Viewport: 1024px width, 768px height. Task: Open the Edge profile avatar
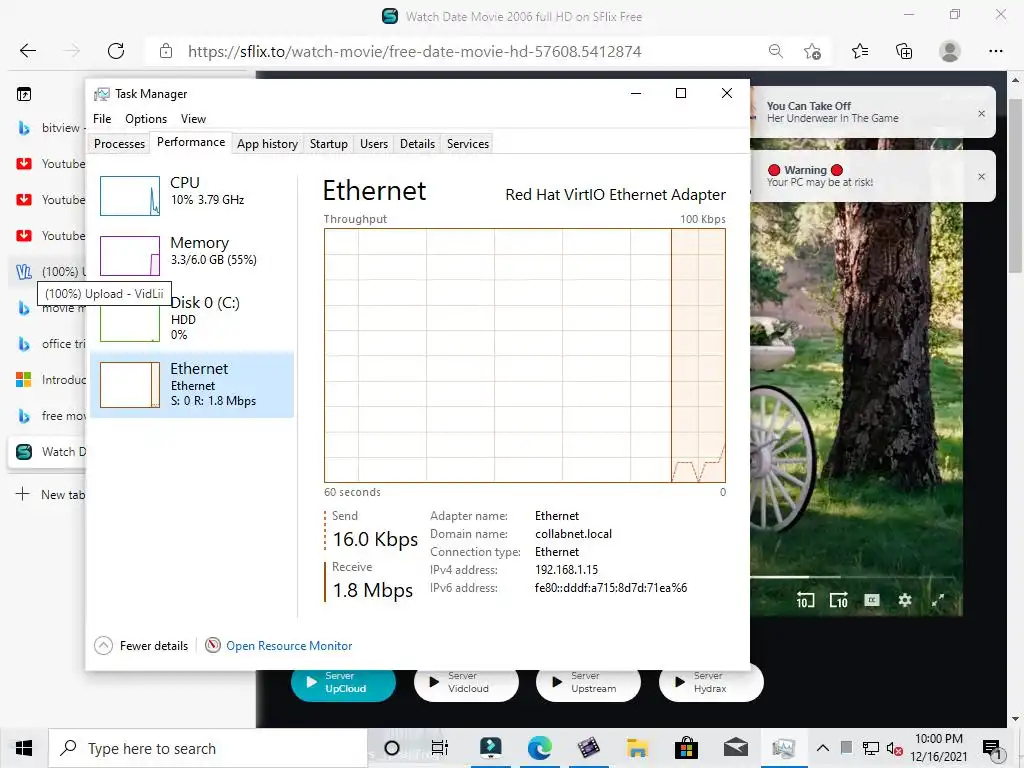click(950, 51)
